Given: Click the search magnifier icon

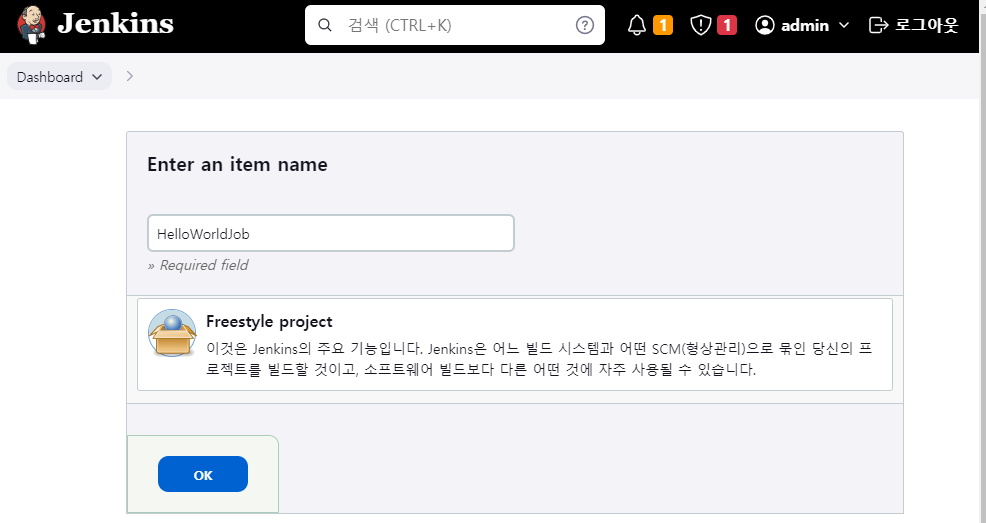Looking at the screenshot, I should (x=324, y=25).
